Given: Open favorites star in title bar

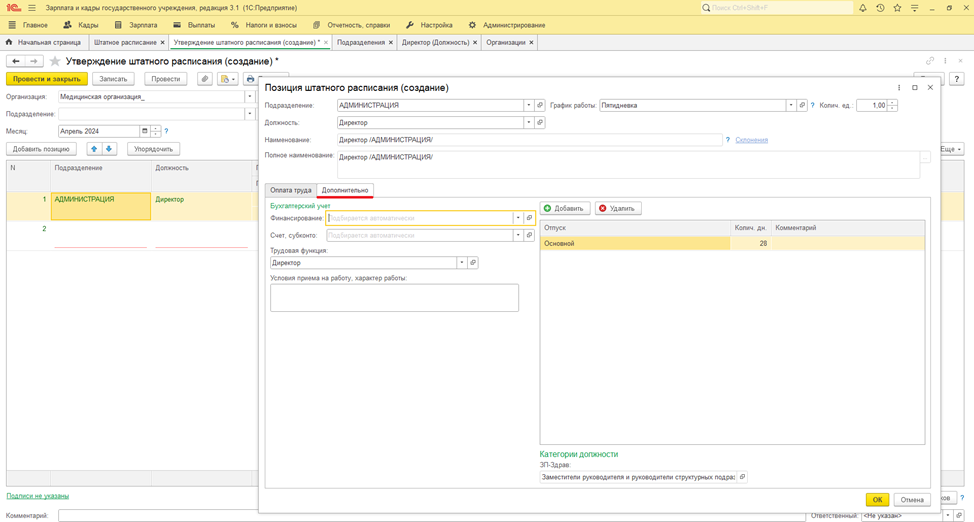Looking at the screenshot, I should point(897,8).
